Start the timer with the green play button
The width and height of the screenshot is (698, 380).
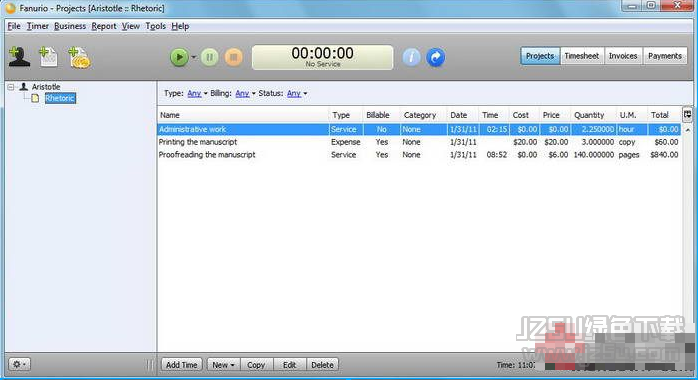tap(179, 57)
